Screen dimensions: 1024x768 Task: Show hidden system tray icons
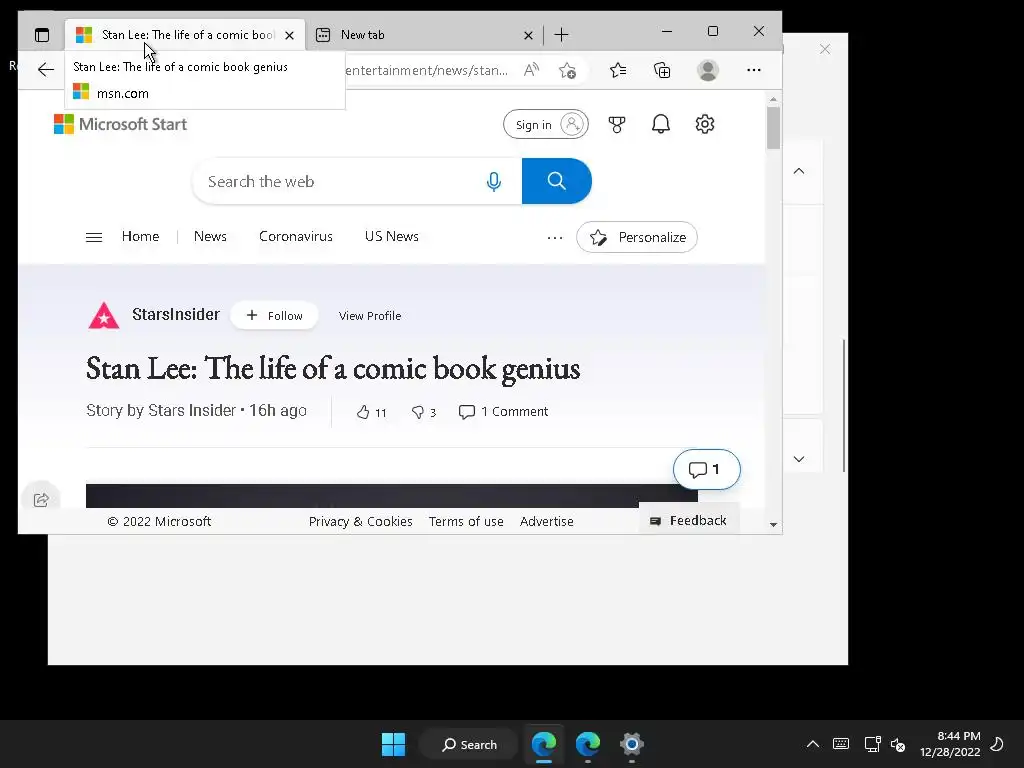coord(812,744)
